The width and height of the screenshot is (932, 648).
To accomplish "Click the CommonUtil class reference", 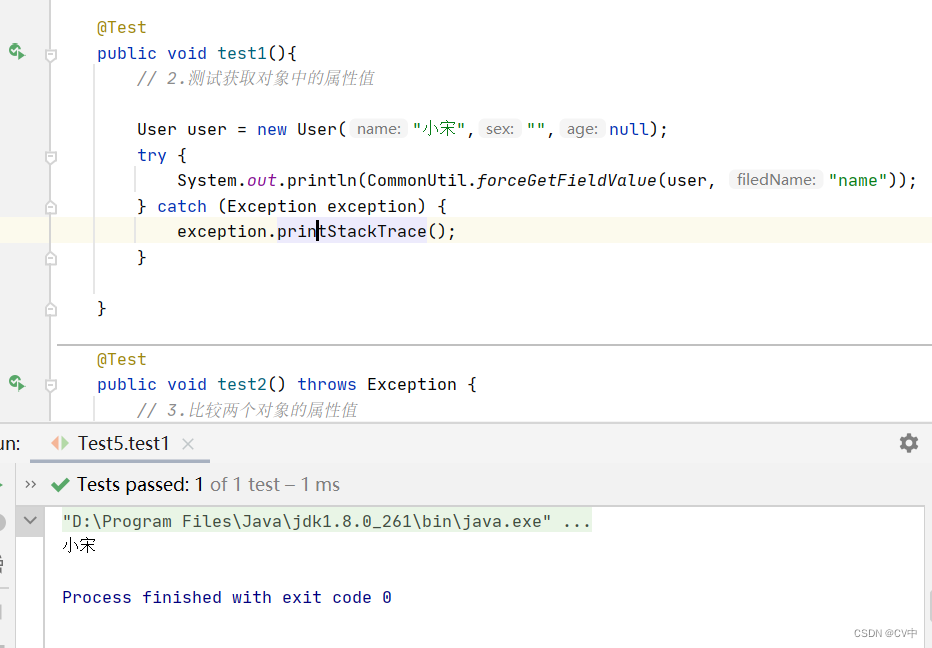I will pos(417,180).
